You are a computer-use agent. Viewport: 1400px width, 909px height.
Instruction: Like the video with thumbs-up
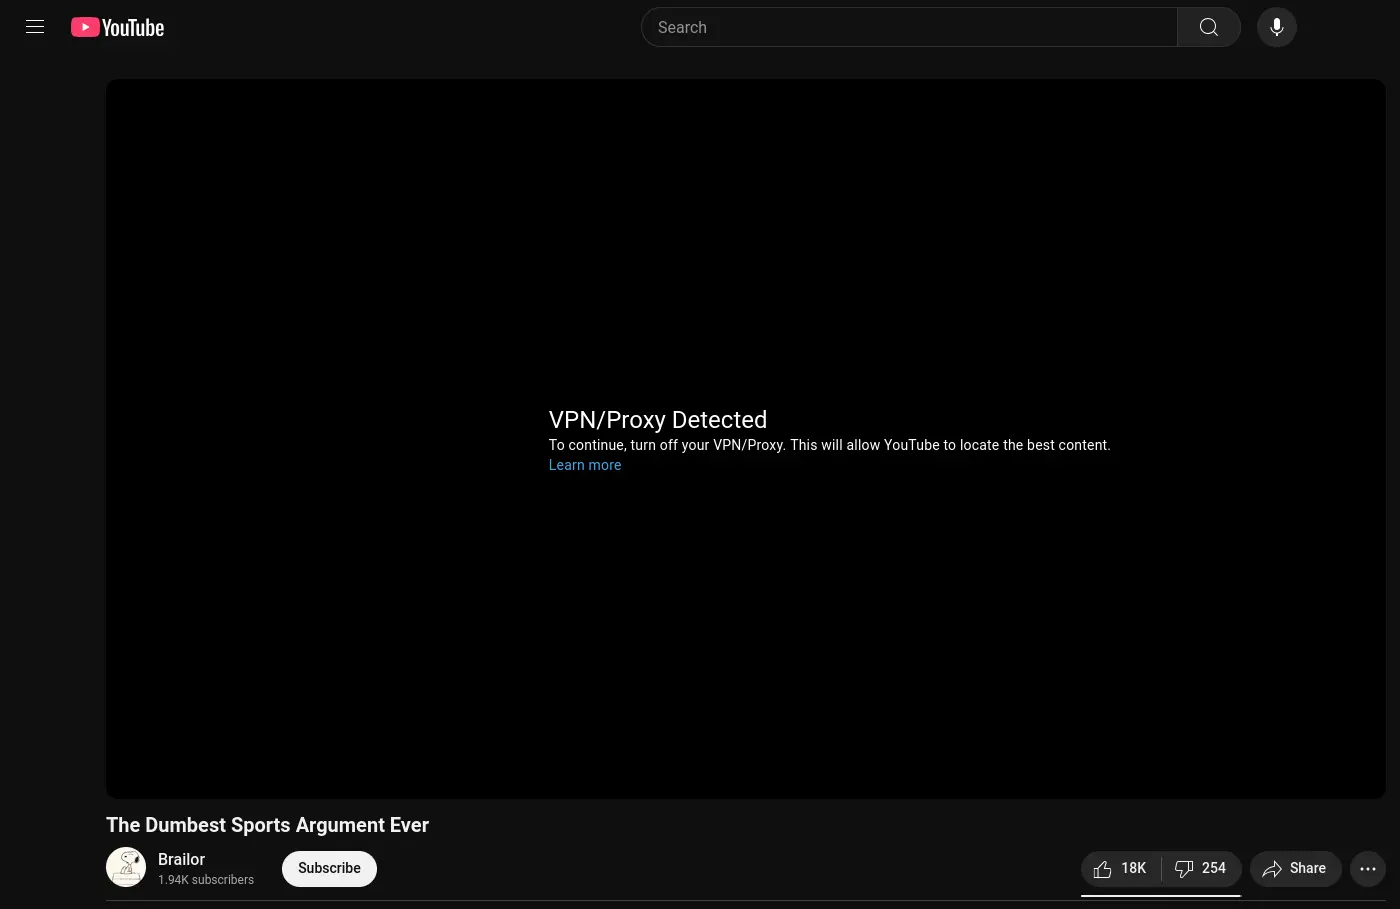[1120, 868]
